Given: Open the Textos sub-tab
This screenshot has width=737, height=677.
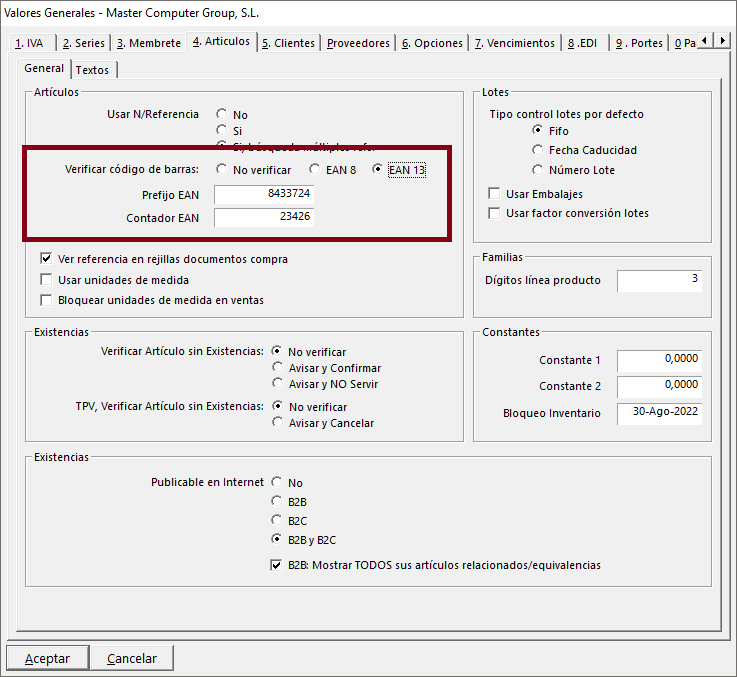Looking at the screenshot, I should pyautogui.click(x=93, y=70).
